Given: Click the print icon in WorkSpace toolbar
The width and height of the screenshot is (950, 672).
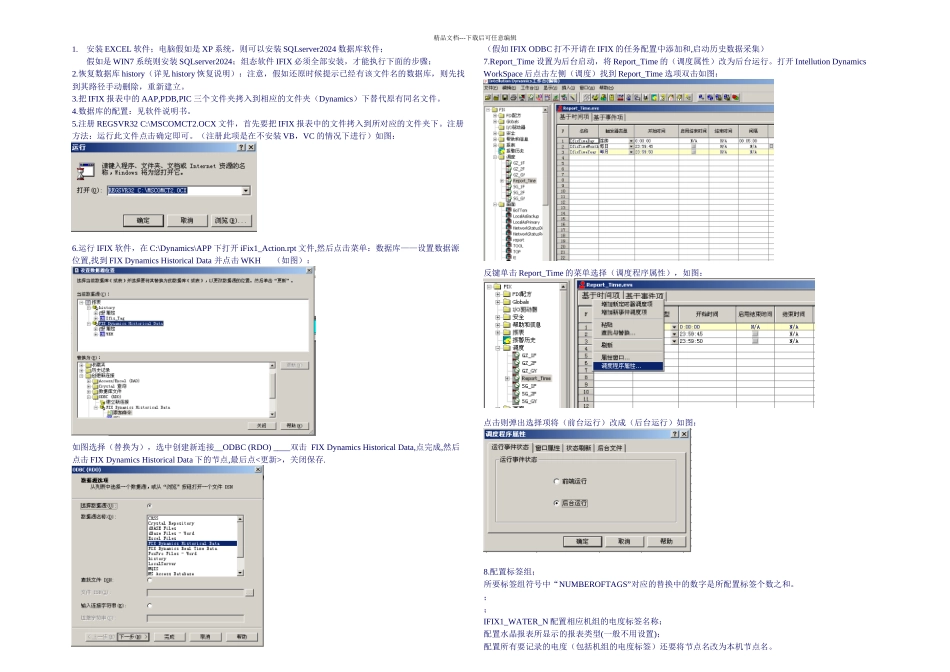Looking at the screenshot, I should (x=514, y=98).
